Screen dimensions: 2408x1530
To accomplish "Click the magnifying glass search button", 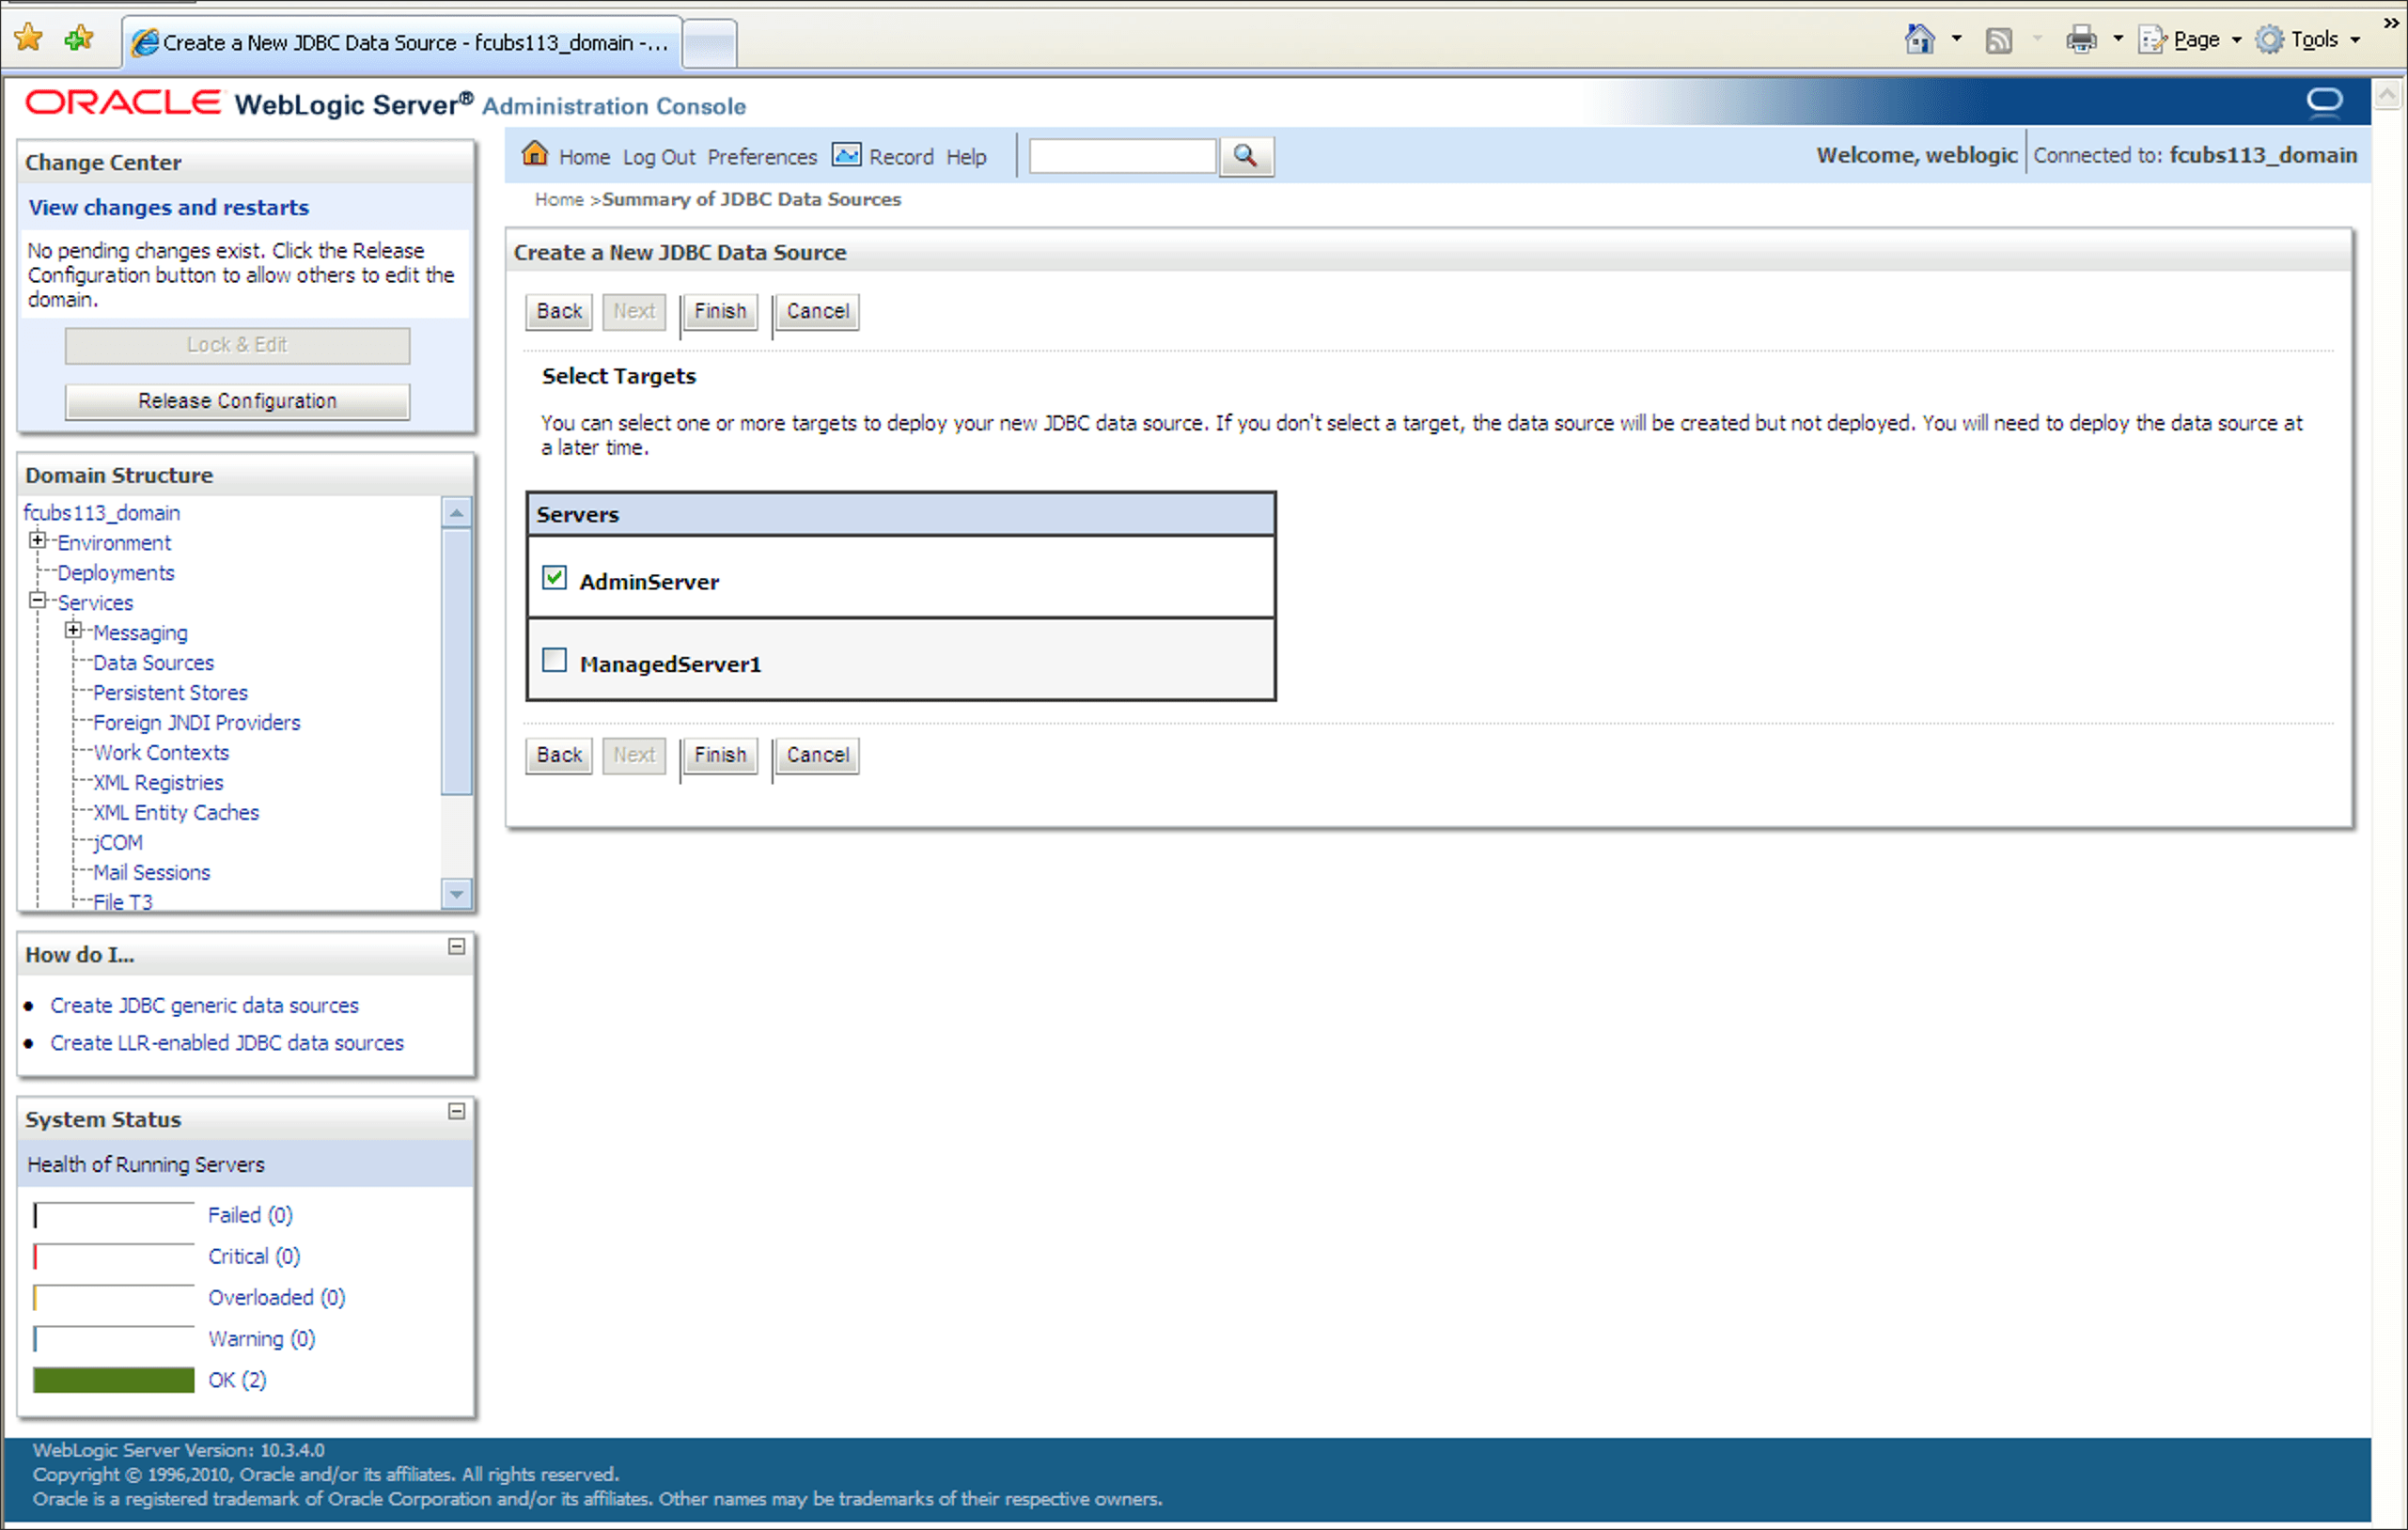I will pyautogui.click(x=1245, y=156).
